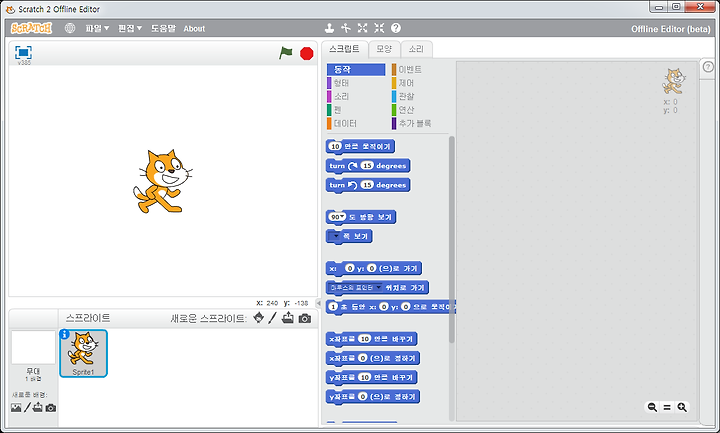The height and width of the screenshot is (433, 720).
Task: Choose a backdrop from the library
Action: [x=16, y=407]
